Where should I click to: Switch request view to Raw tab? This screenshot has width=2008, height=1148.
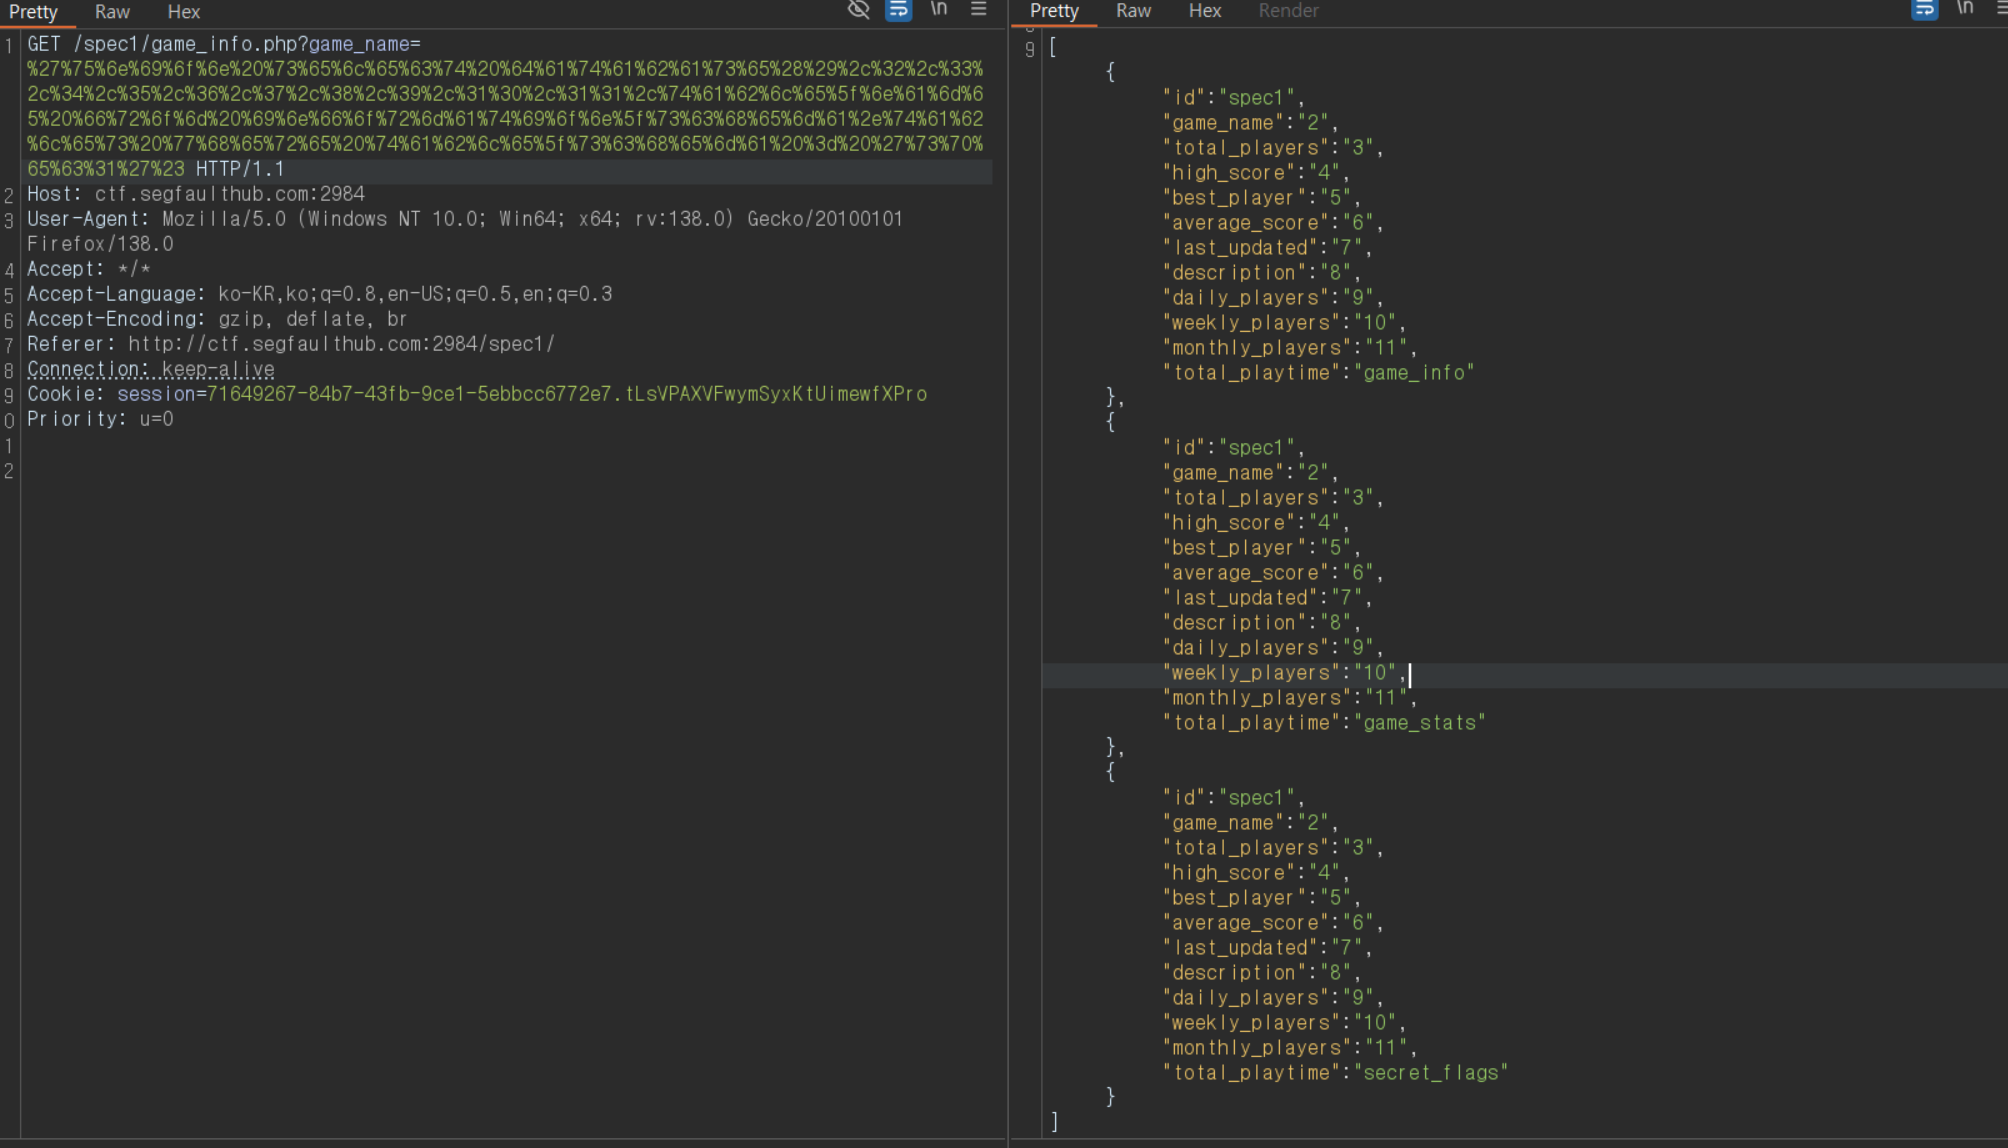point(112,12)
